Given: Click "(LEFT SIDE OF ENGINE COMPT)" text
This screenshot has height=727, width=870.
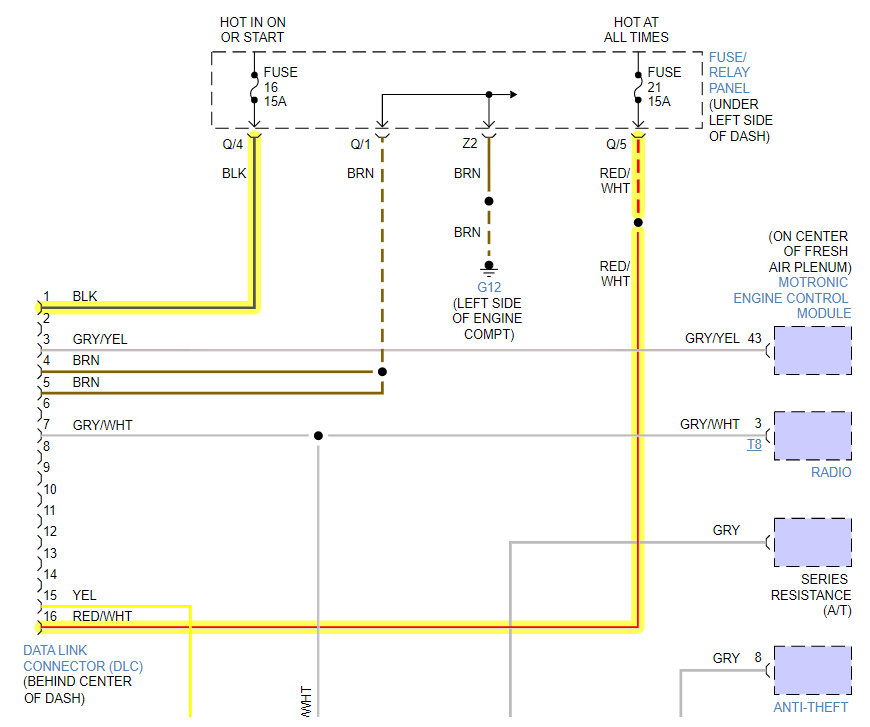Looking at the screenshot, I should click(x=487, y=319).
